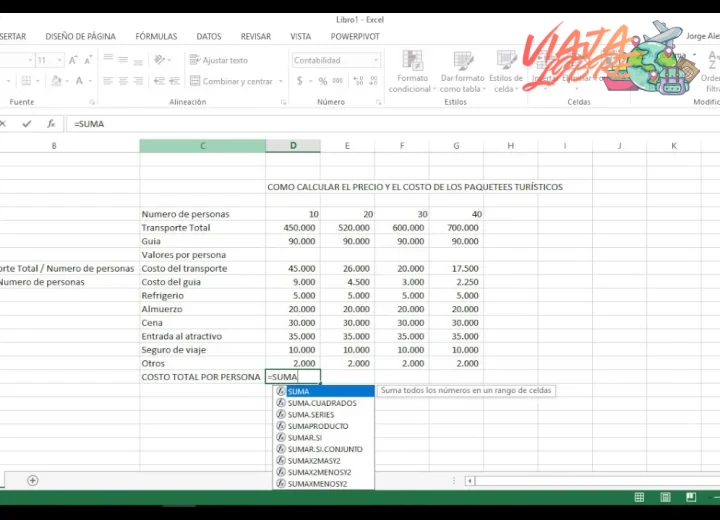
Task: Open Estilos de celda gallery
Action: [x=506, y=71]
